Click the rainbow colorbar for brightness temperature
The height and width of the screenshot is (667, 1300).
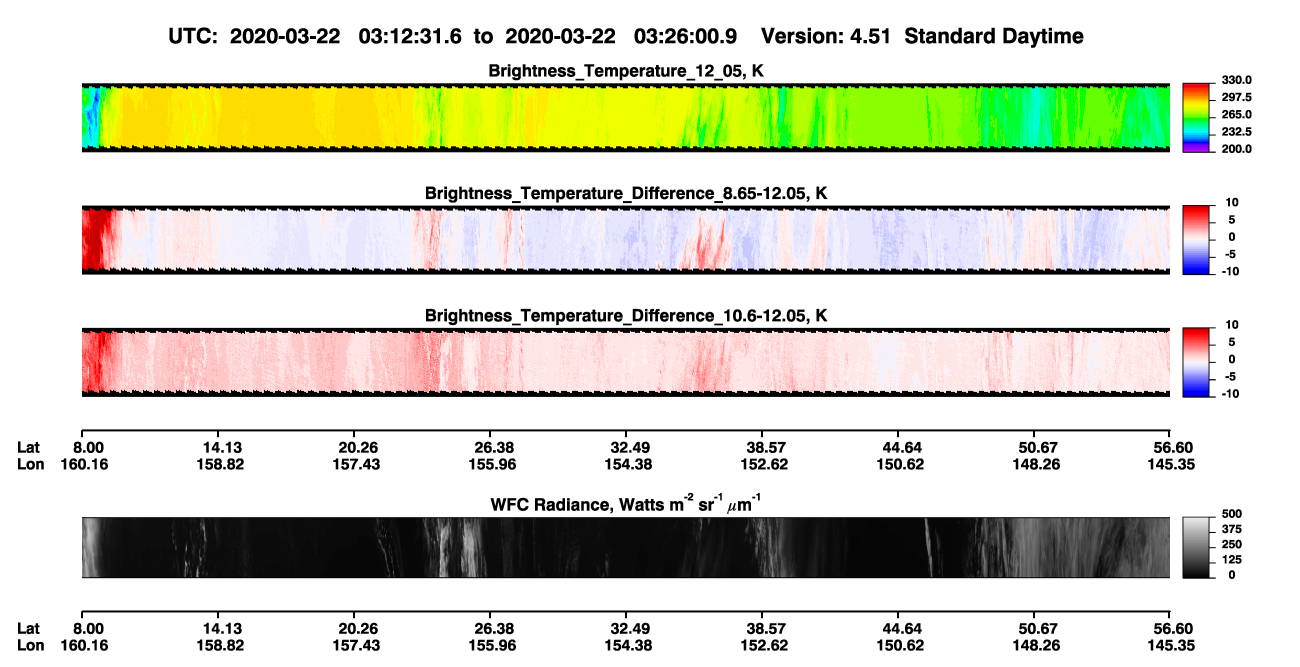1197,117
